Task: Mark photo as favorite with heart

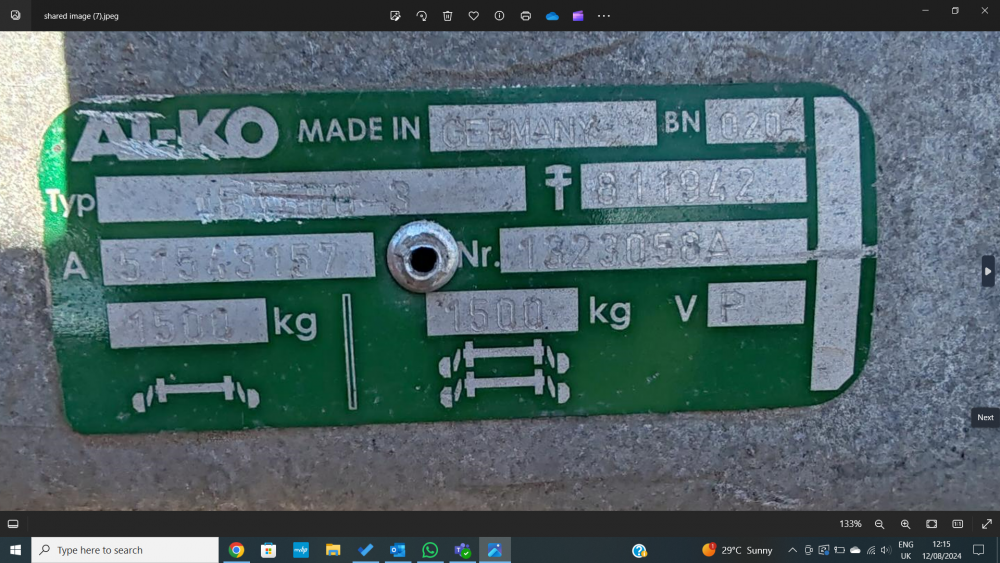Action: click(x=474, y=16)
